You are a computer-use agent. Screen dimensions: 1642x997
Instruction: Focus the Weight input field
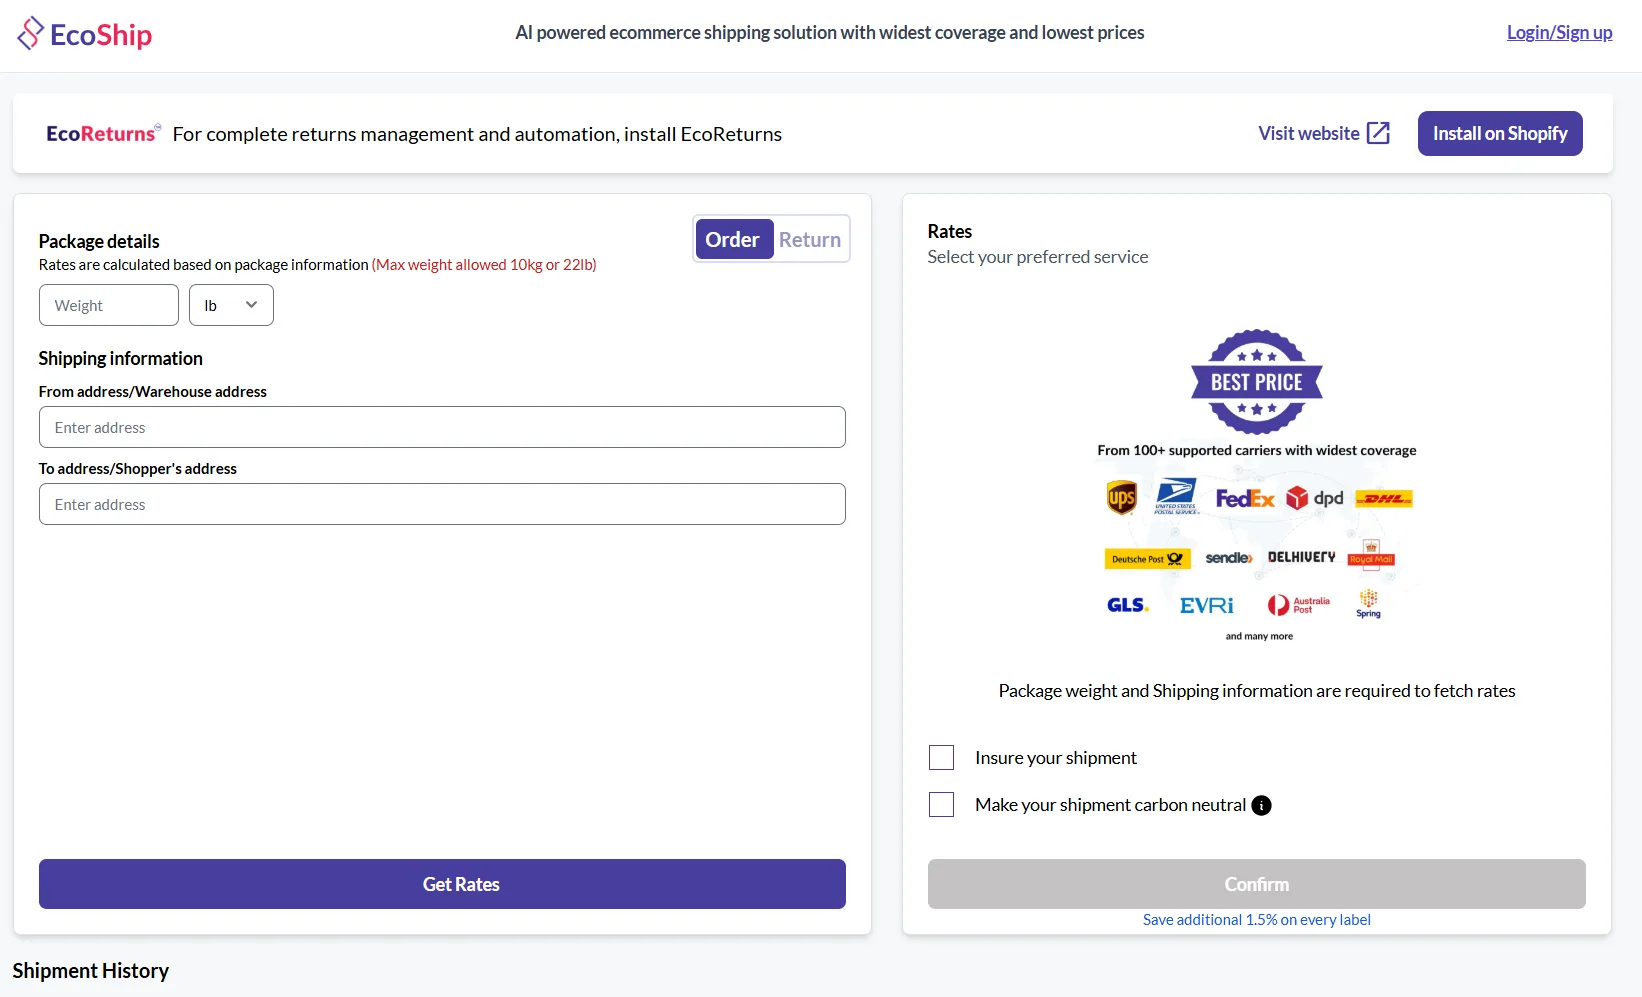pos(109,305)
